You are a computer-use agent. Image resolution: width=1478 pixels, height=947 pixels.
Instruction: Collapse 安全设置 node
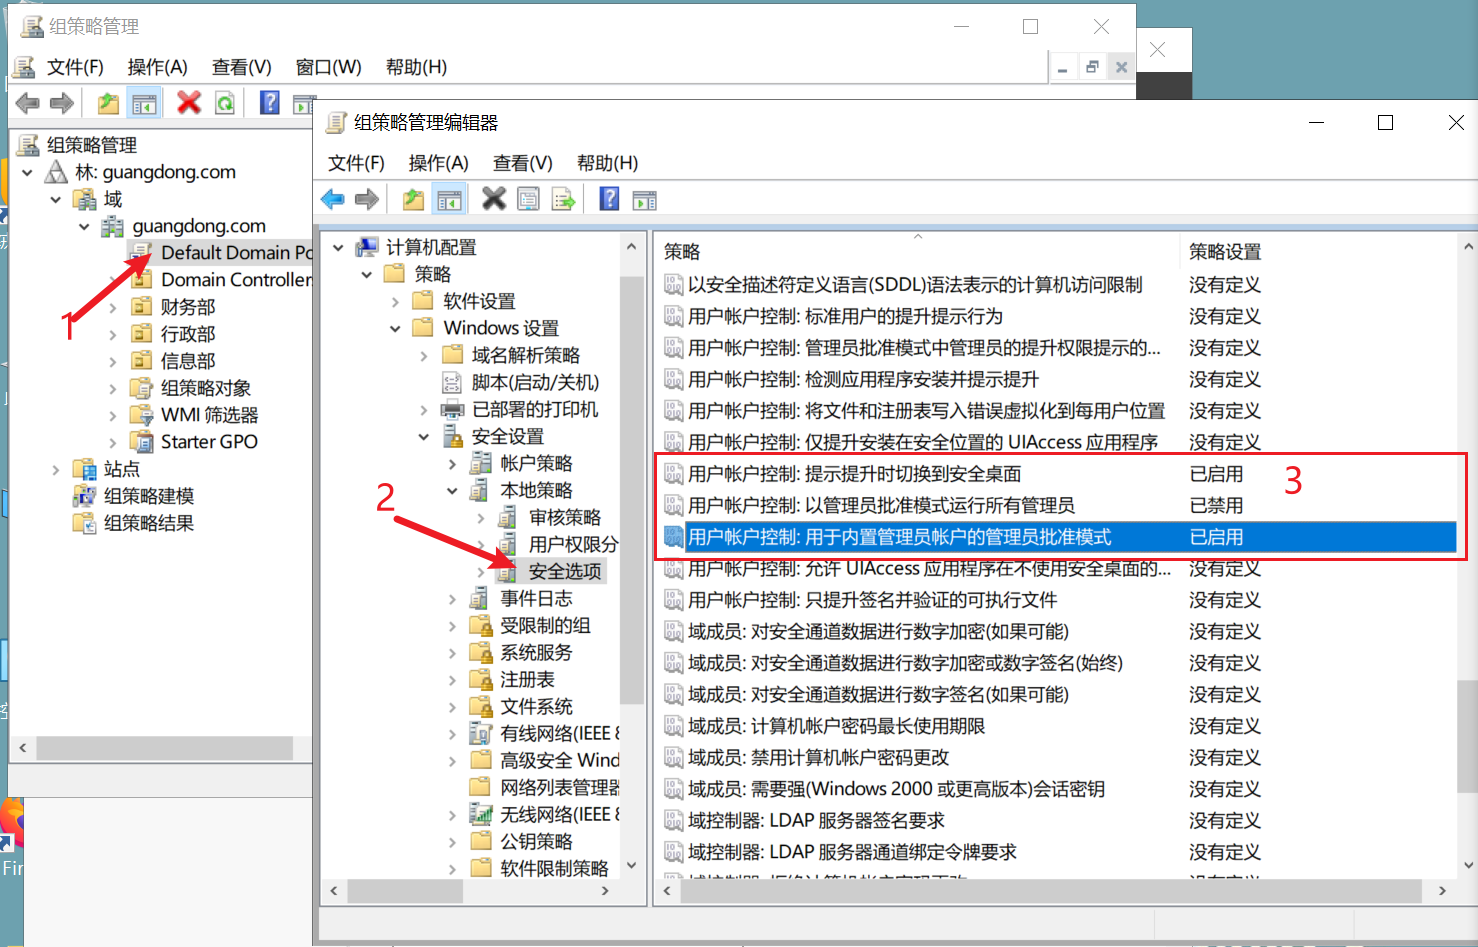point(423,436)
